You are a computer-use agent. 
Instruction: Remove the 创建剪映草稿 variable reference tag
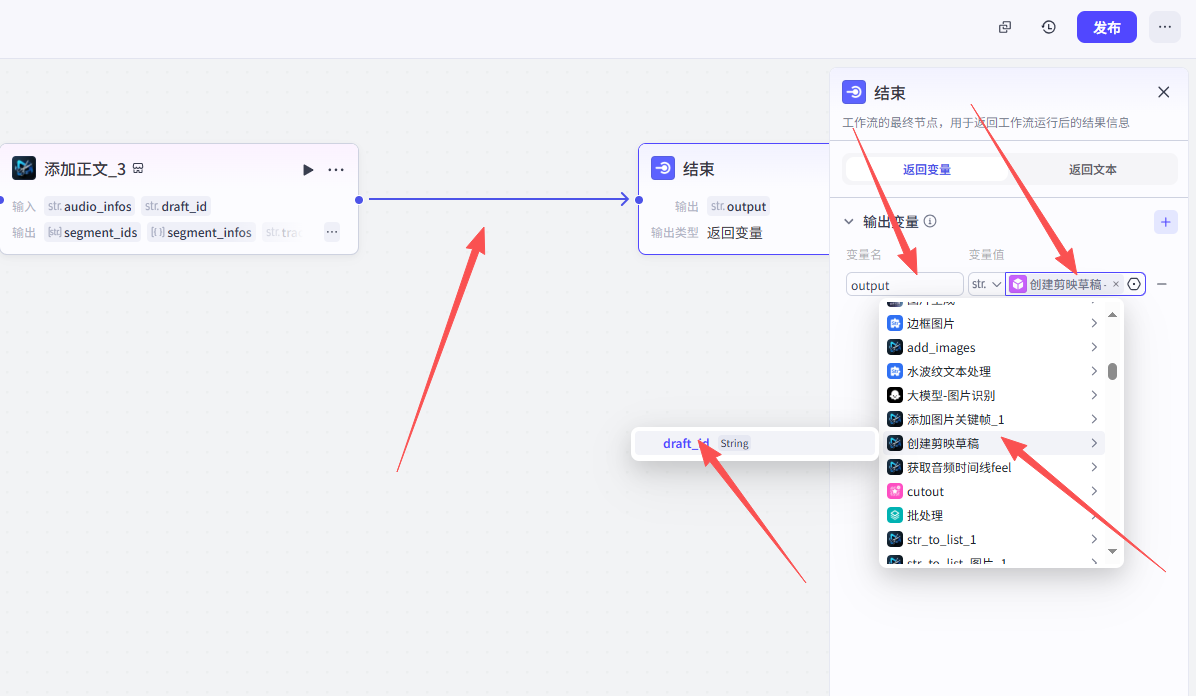1116,285
